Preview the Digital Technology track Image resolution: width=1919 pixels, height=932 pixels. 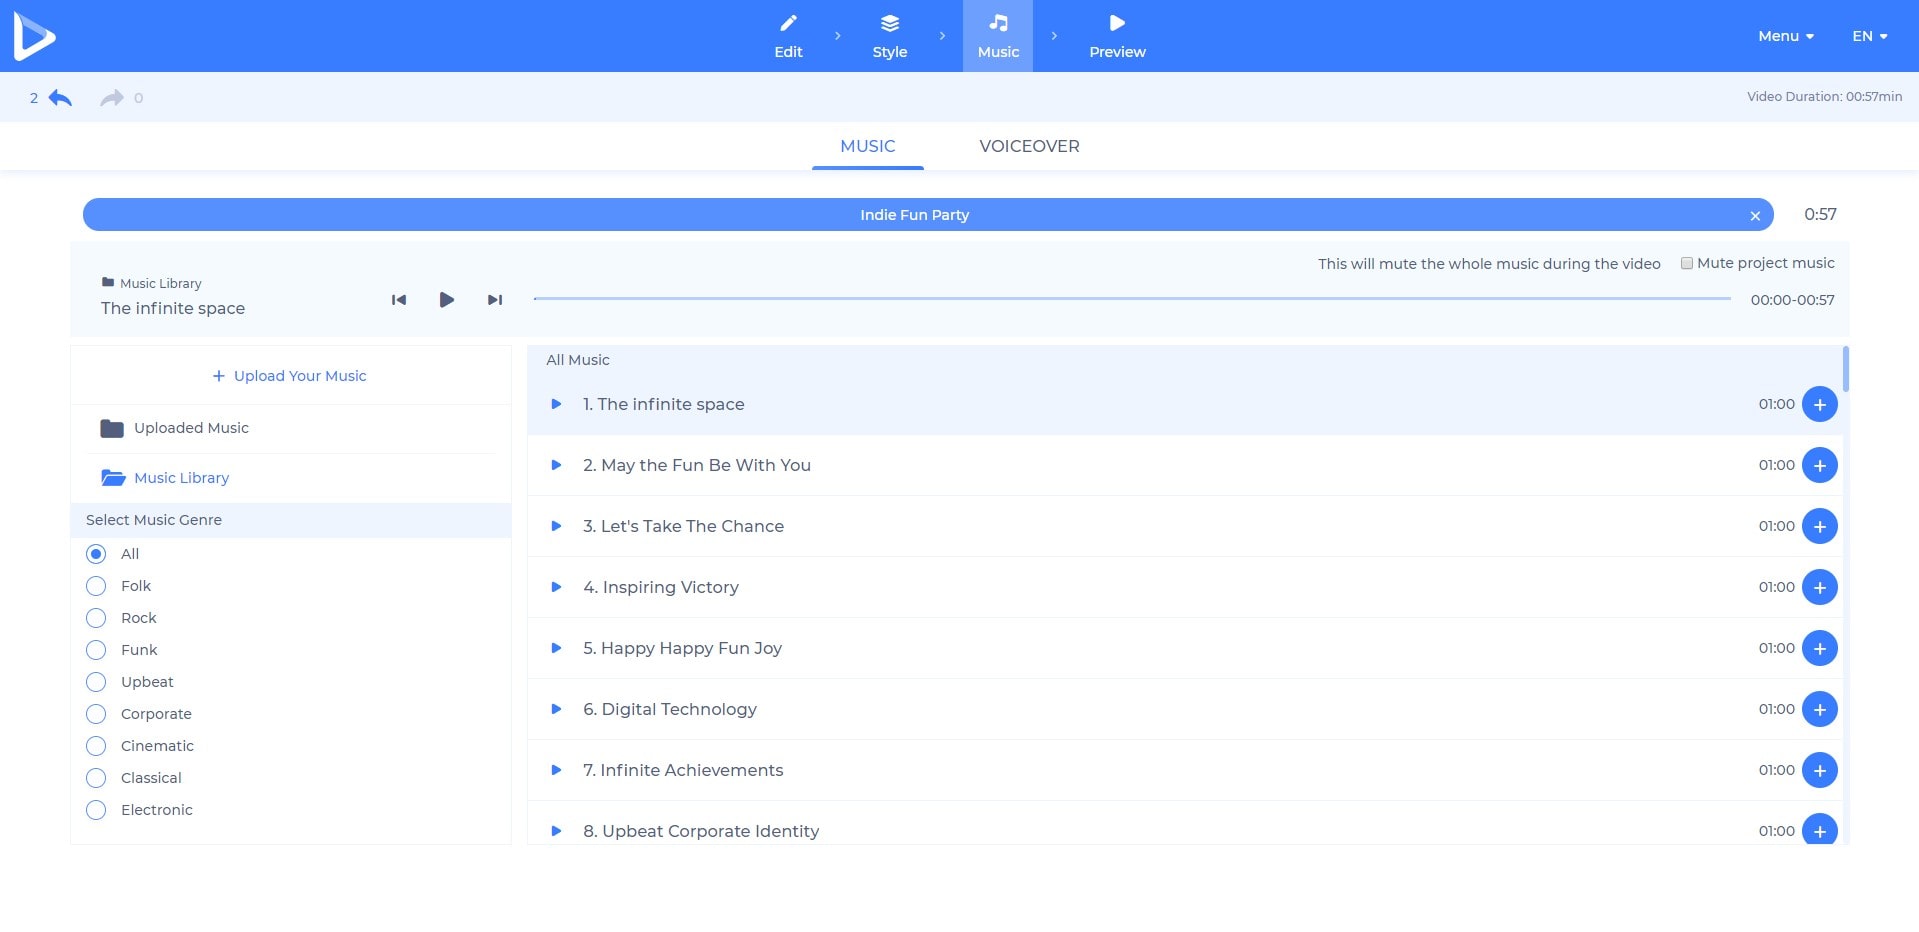pyautogui.click(x=557, y=709)
